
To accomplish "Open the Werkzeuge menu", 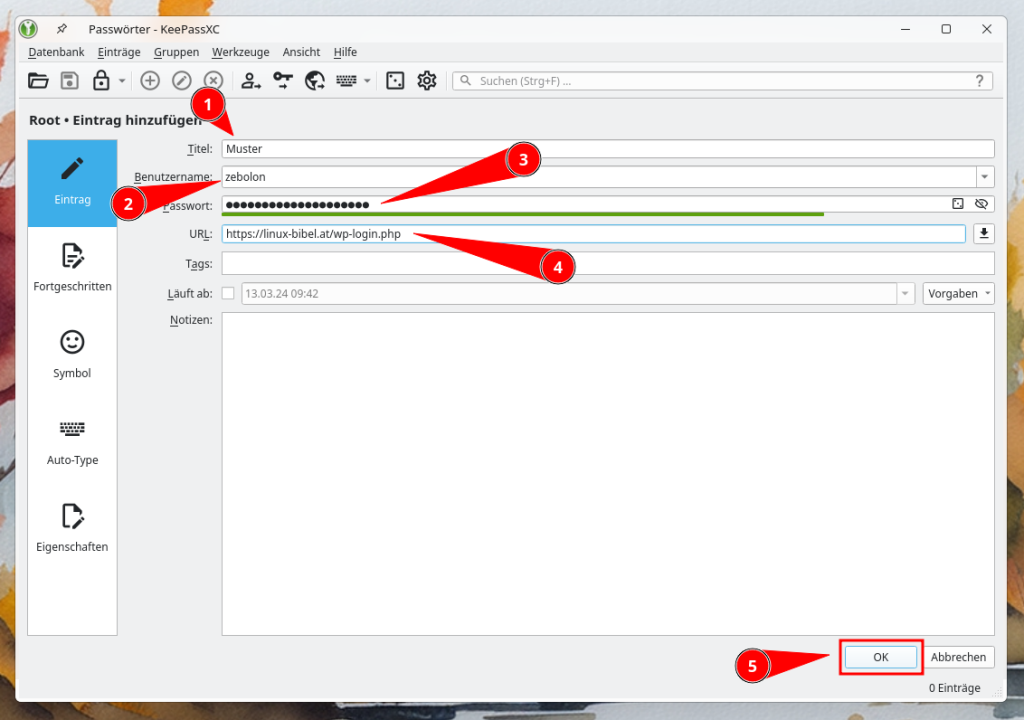I will click(x=240, y=52).
